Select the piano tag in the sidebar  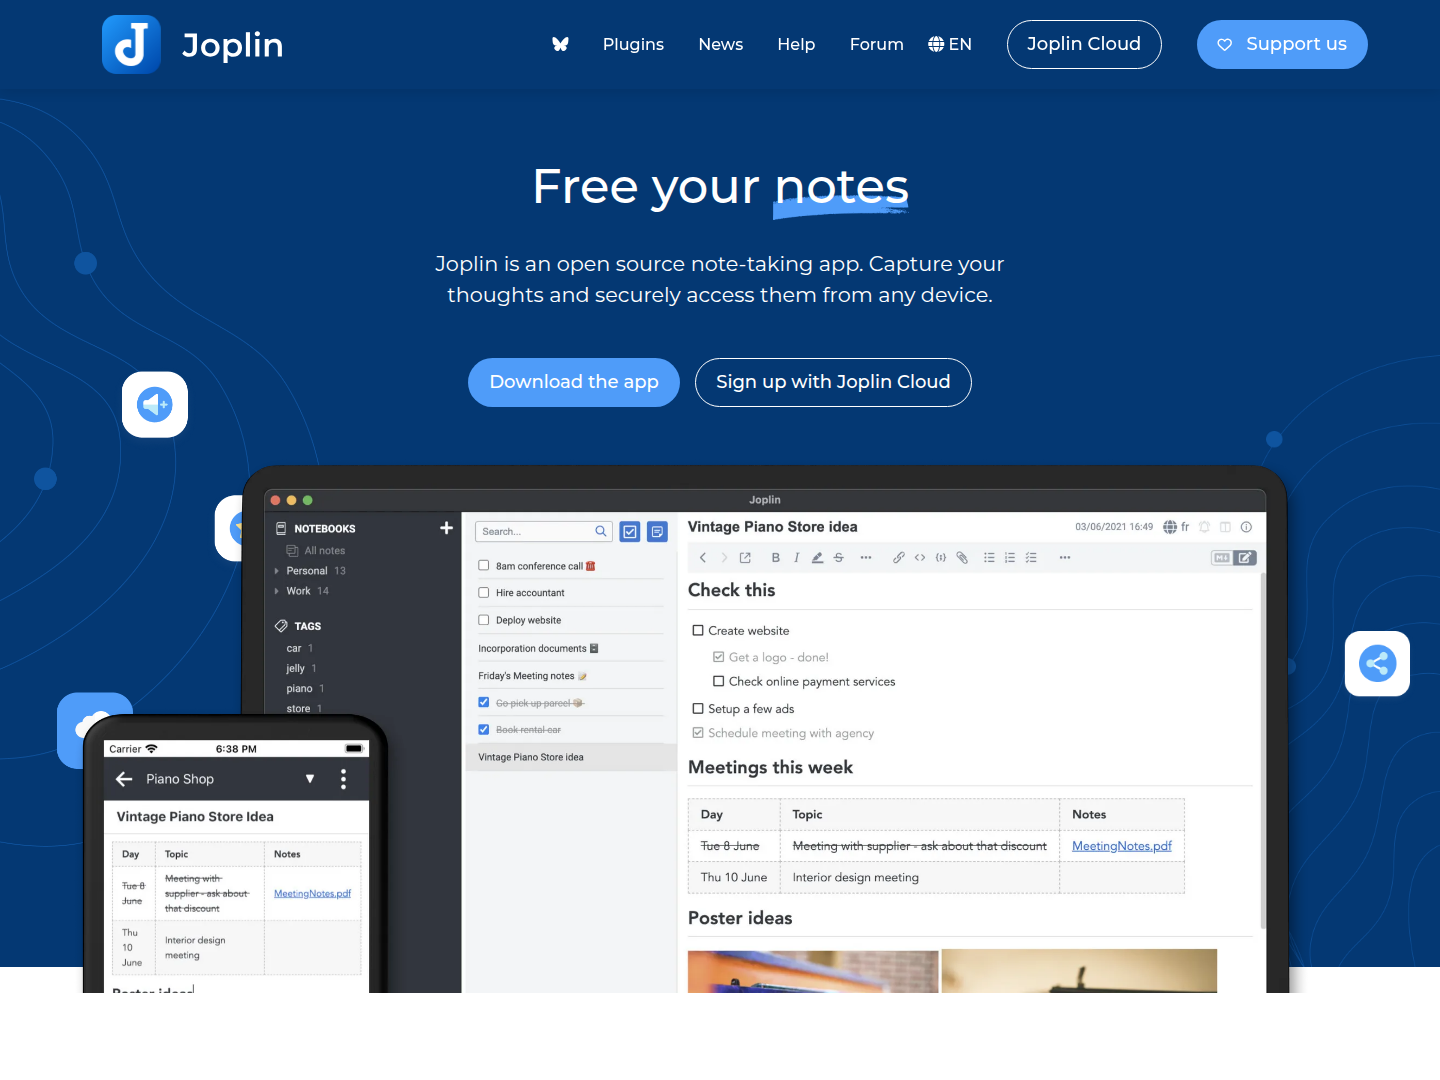pos(300,689)
